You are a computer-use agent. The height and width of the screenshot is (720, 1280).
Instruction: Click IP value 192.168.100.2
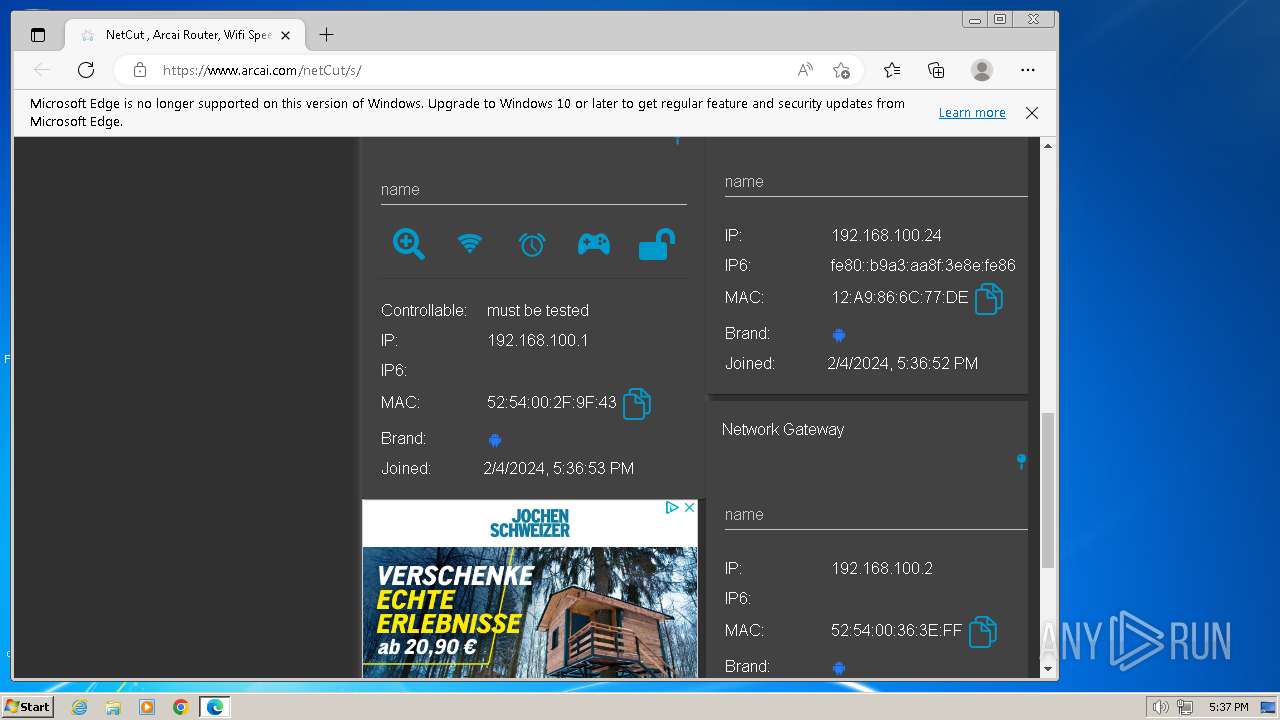click(x=882, y=568)
